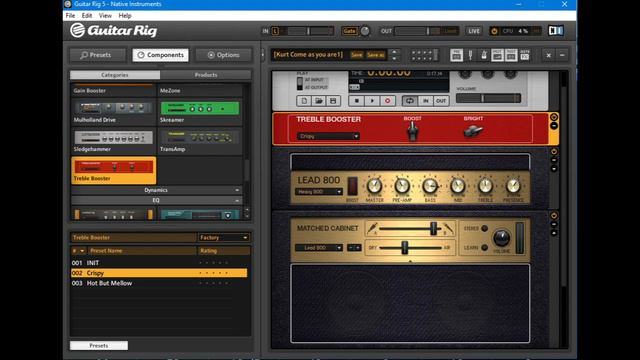Select the Sledgehammer component
Screen dimensions: 640x360
[113, 141]
